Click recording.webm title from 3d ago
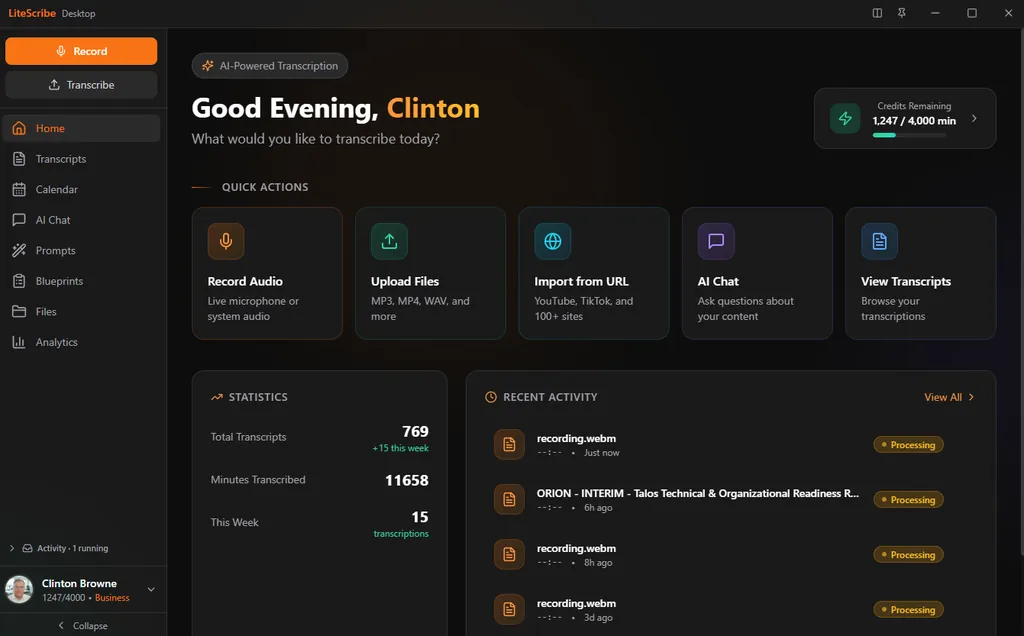This screenshot has width=1024, height=636. [576, 603]
